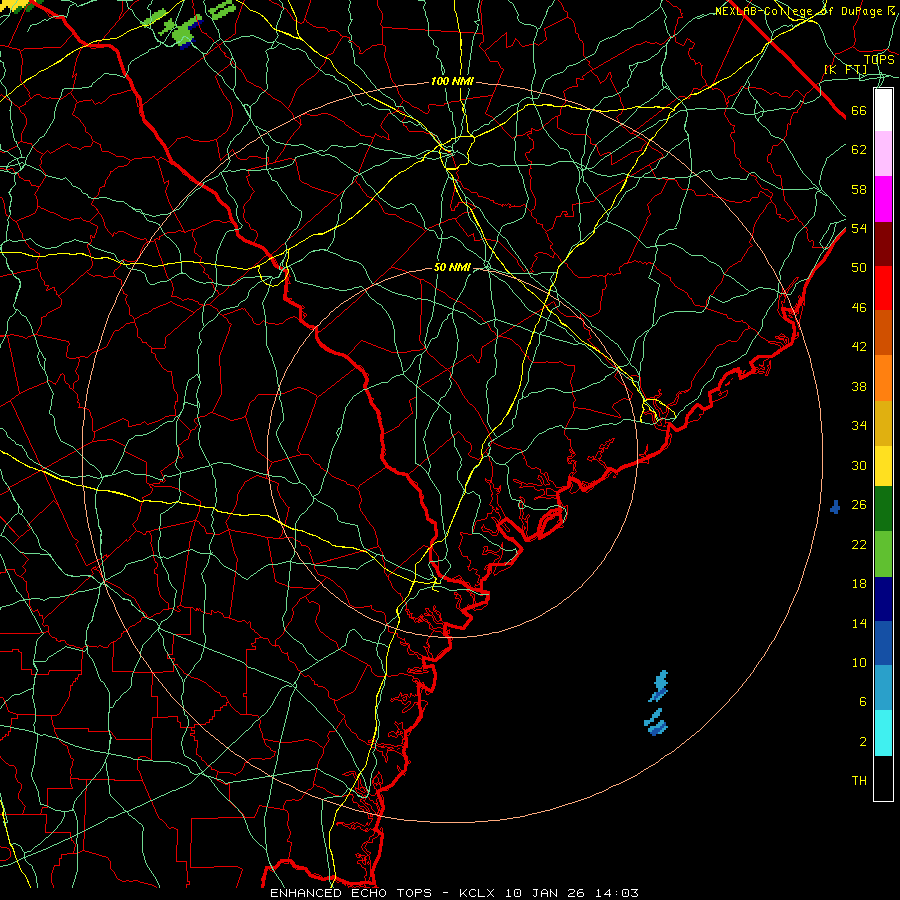Screen dimensions: 900x900
Task: Click the medium blue 14 kft color band
Action: point(883,643)
